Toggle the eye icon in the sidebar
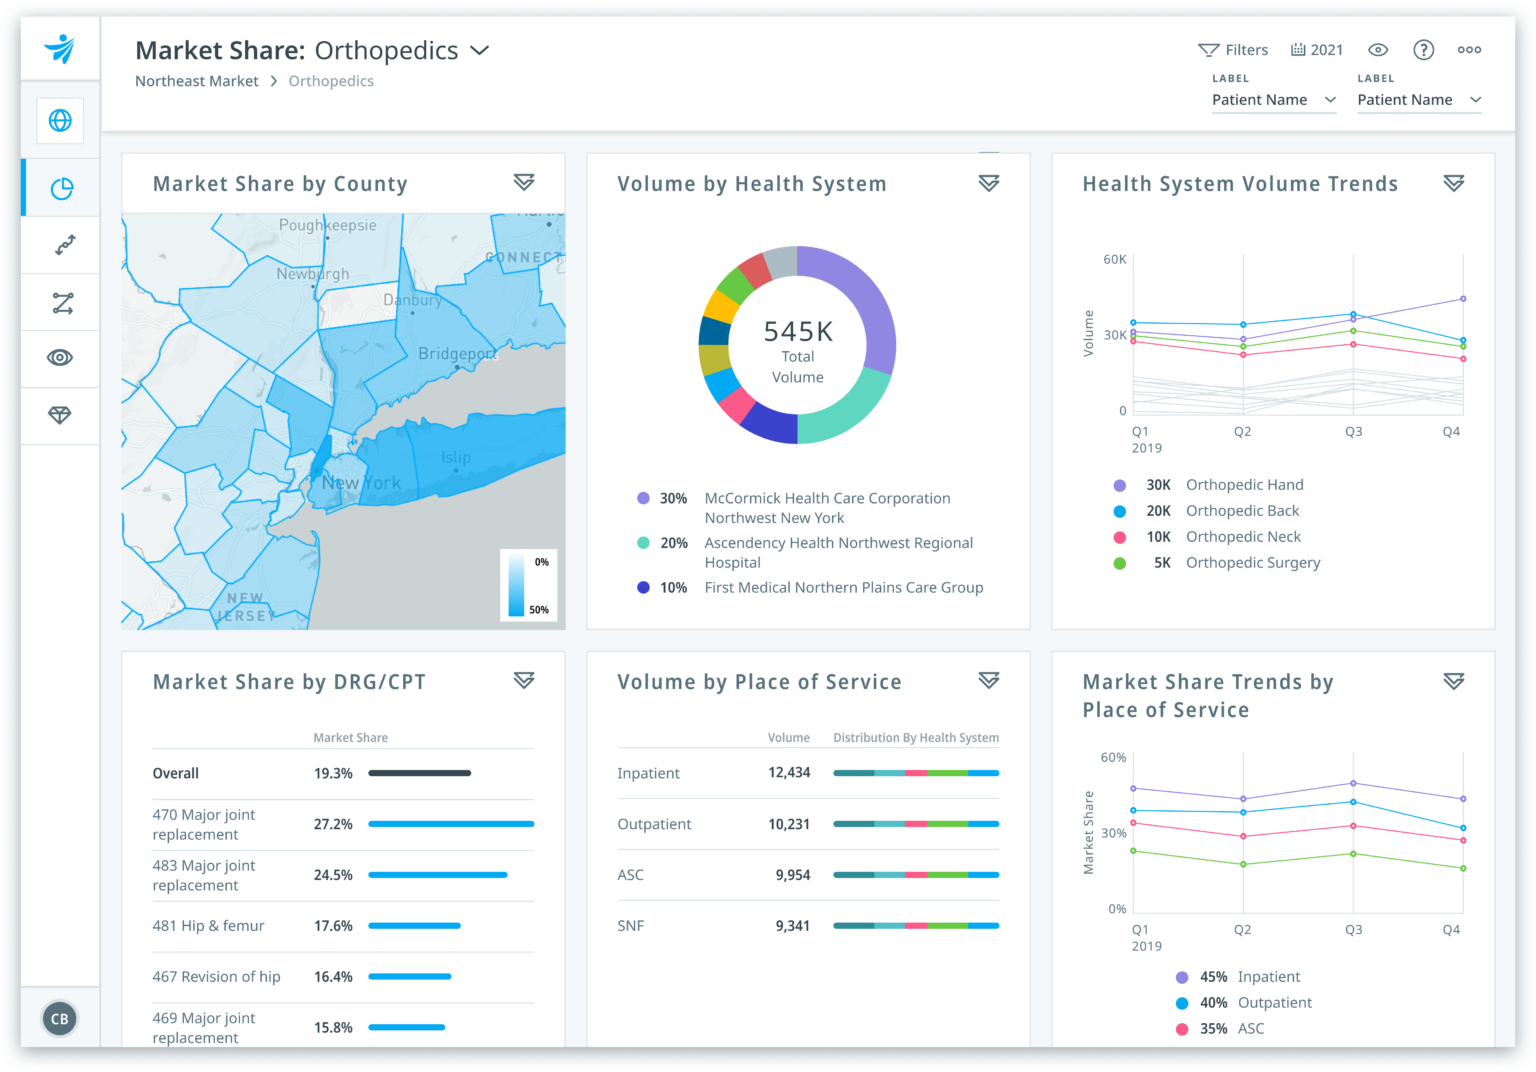 pyautogui.click(x=60, y=359)
